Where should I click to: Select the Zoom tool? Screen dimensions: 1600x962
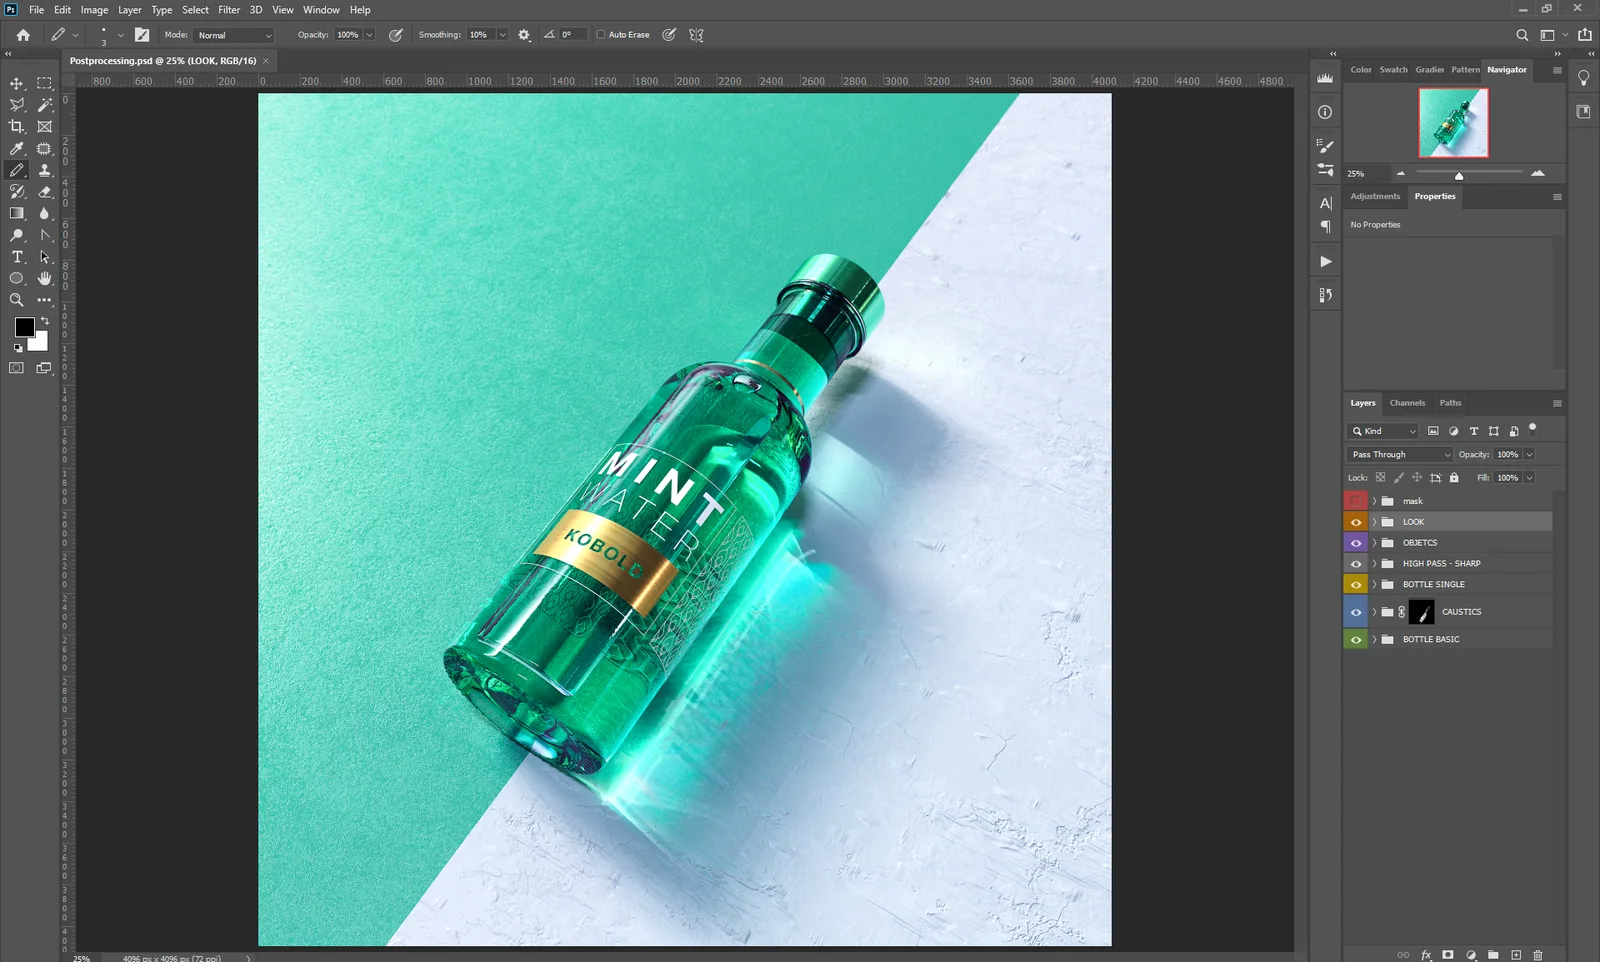pos(16,300)
